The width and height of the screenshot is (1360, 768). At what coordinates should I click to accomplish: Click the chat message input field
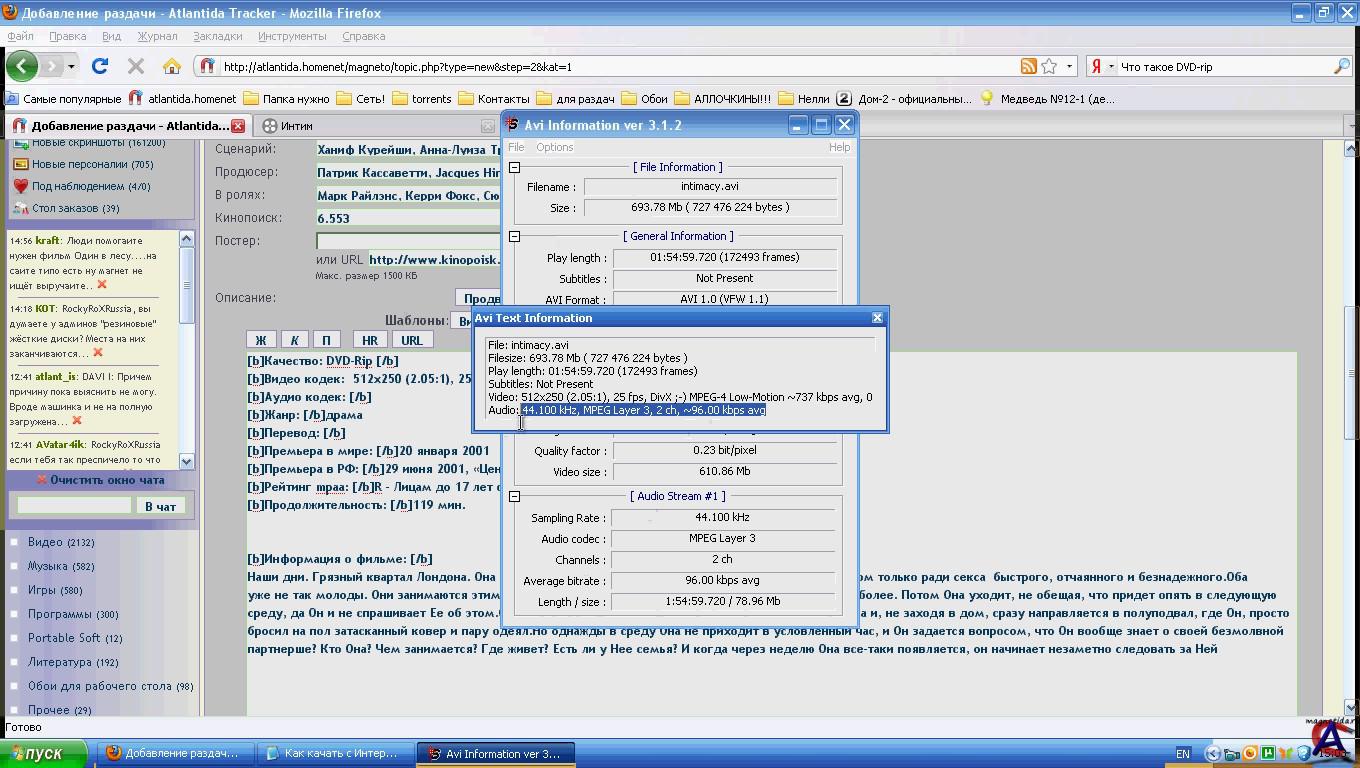click(x=74, y=506)
